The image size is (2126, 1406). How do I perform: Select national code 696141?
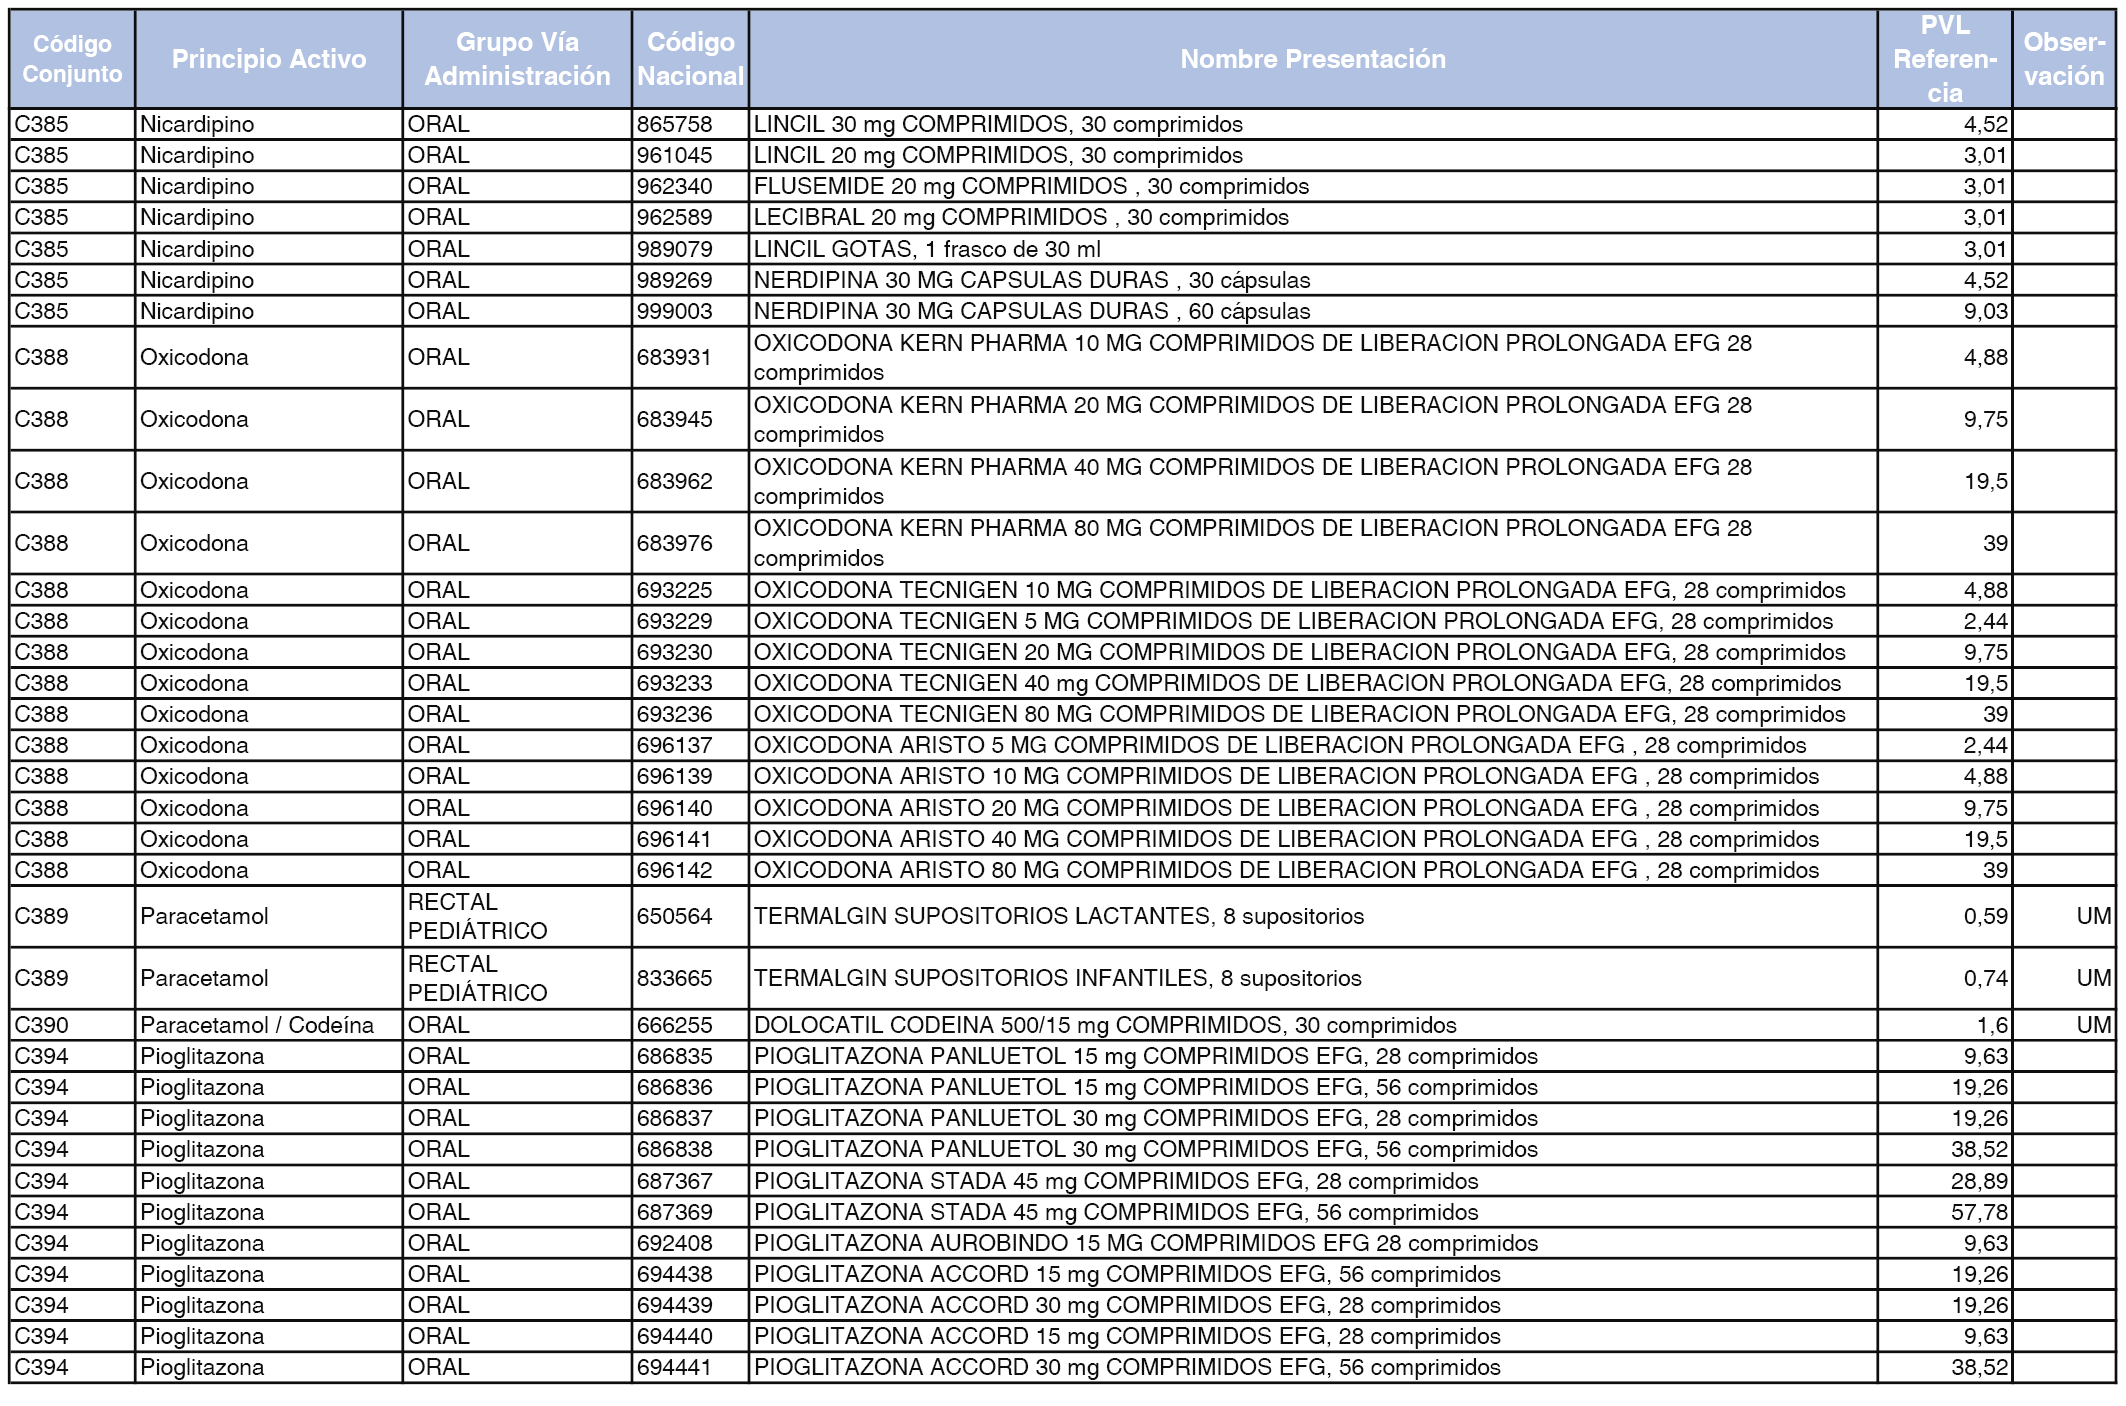(x=690, y=839)
